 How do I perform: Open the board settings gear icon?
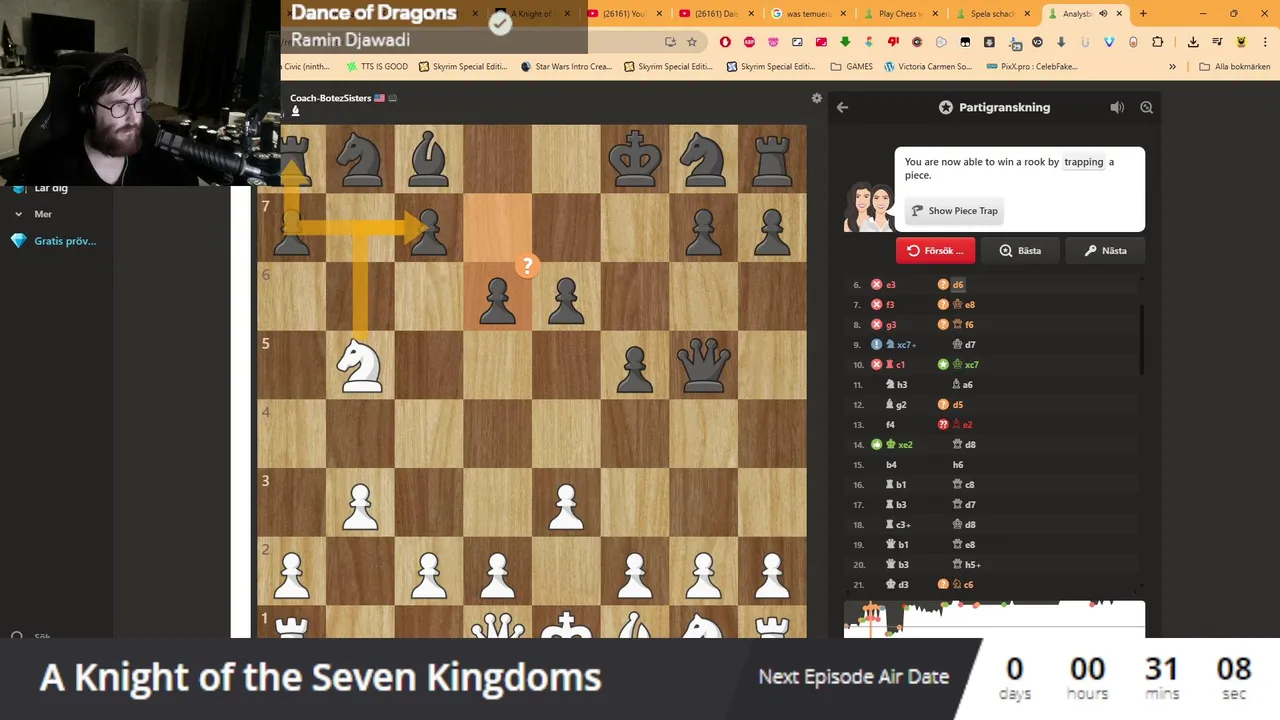click(817, 98)
